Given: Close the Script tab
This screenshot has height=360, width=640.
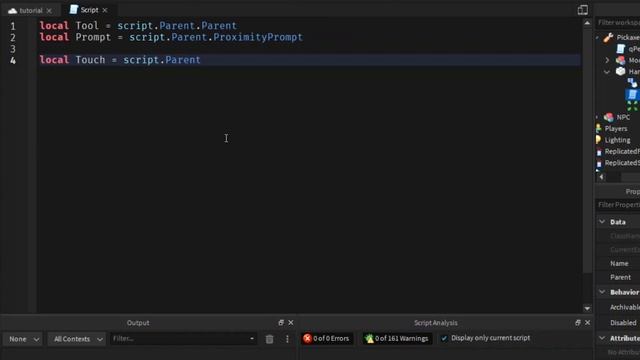Looking at the screenshot, I should pyautogui.click(x=105, y=10).
